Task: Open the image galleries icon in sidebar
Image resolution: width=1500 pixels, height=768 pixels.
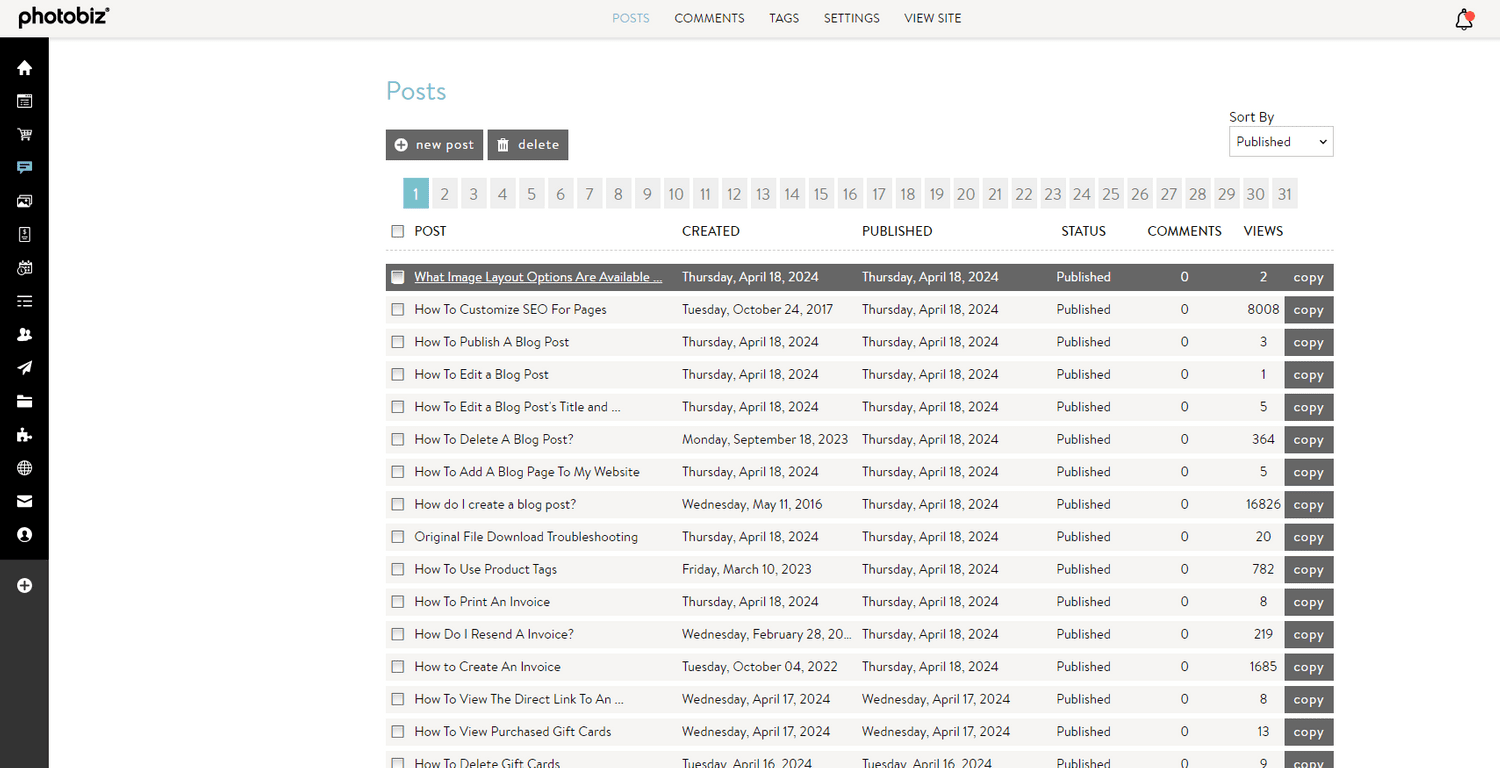Action: (24, 201)
